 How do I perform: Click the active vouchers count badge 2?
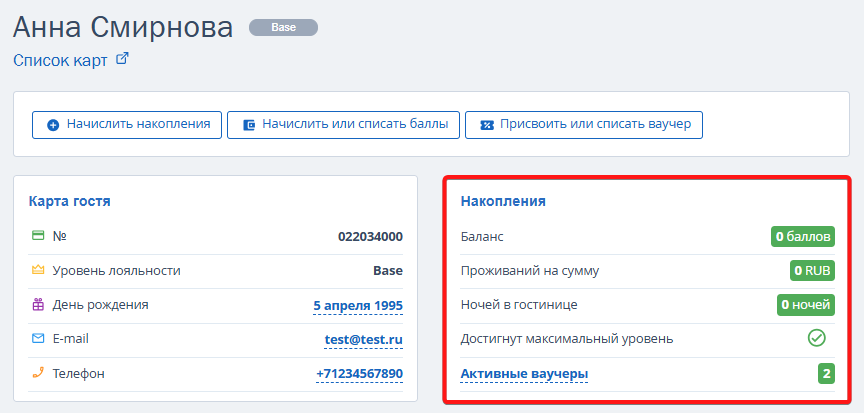(x=826, y=374)
